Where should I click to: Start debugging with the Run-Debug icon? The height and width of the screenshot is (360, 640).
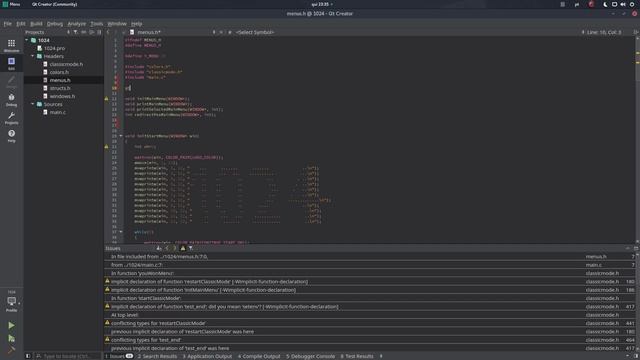coord(11,338)
